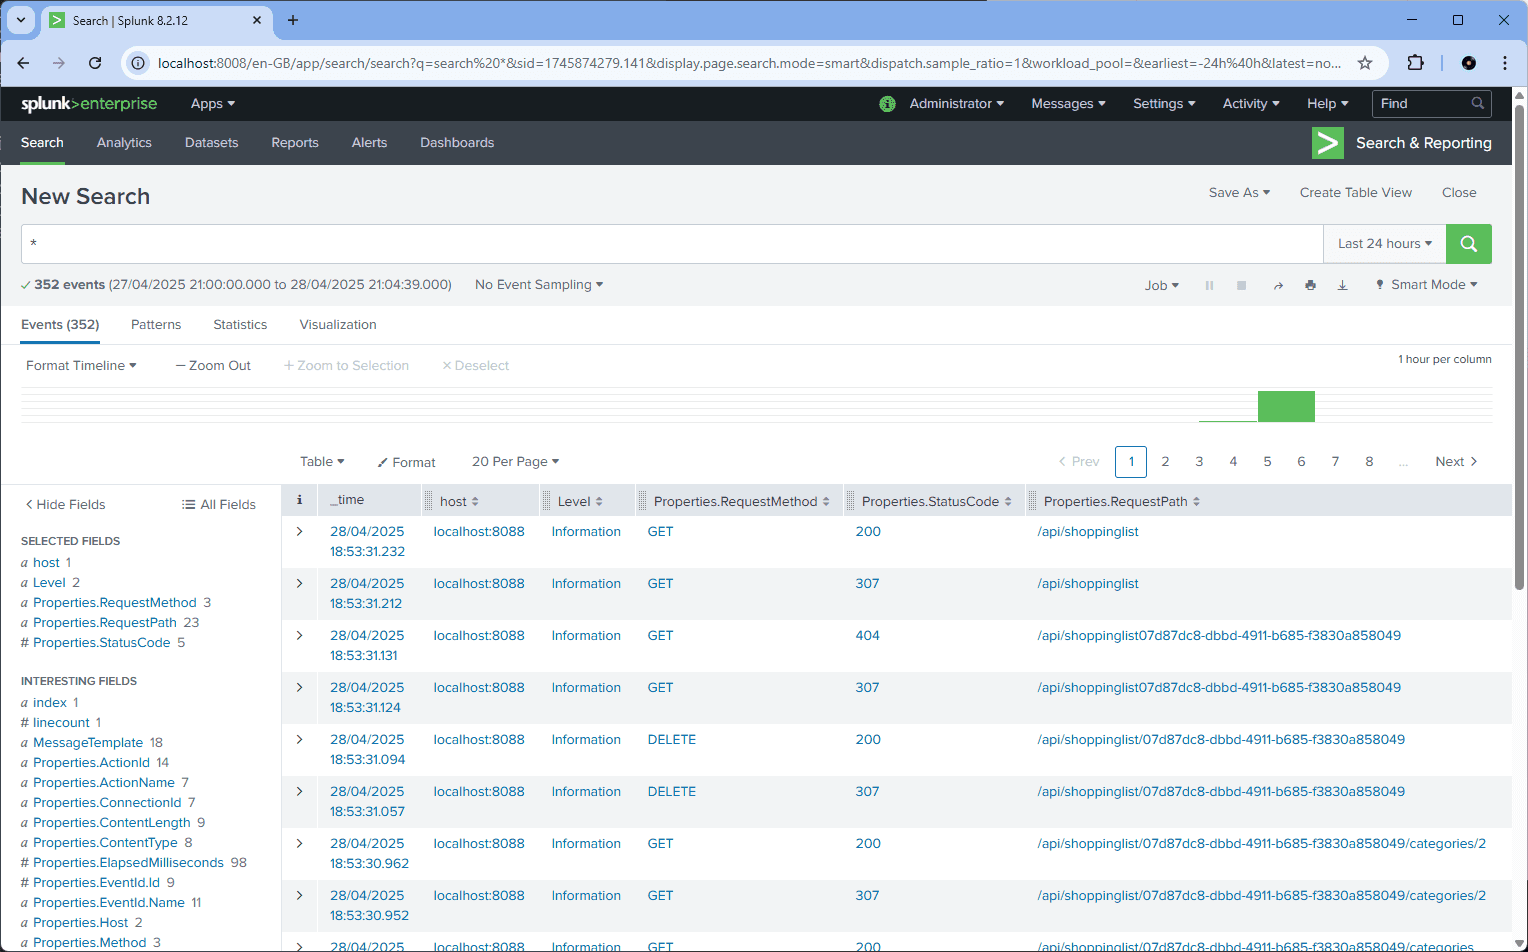This screenshot has width=1528, height=952.
Task: Expand the first event row at 18:53:31.232
Action: pos(299,532)
